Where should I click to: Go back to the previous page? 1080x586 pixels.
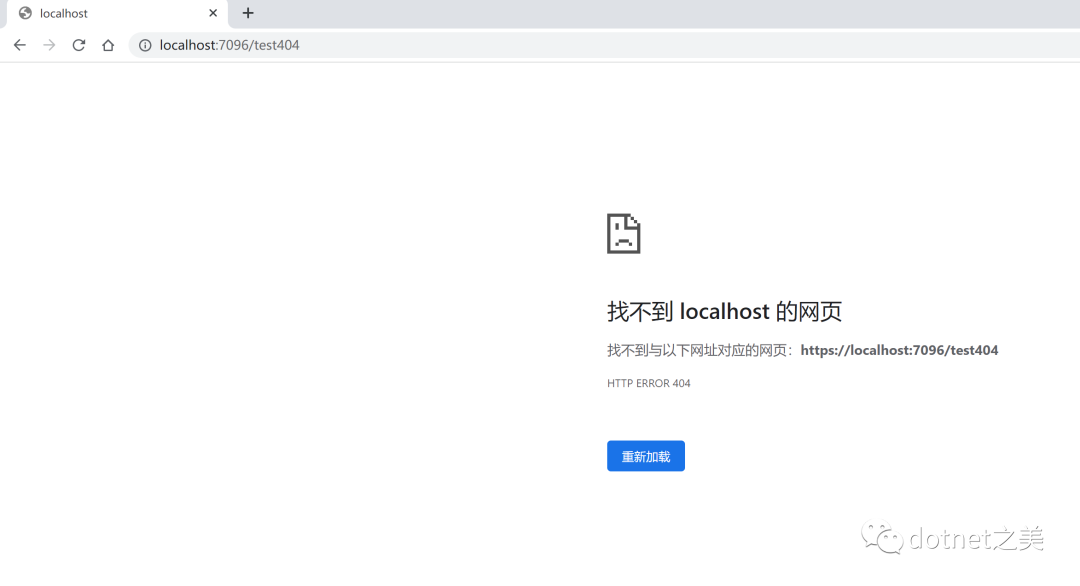tap(19, 45)
